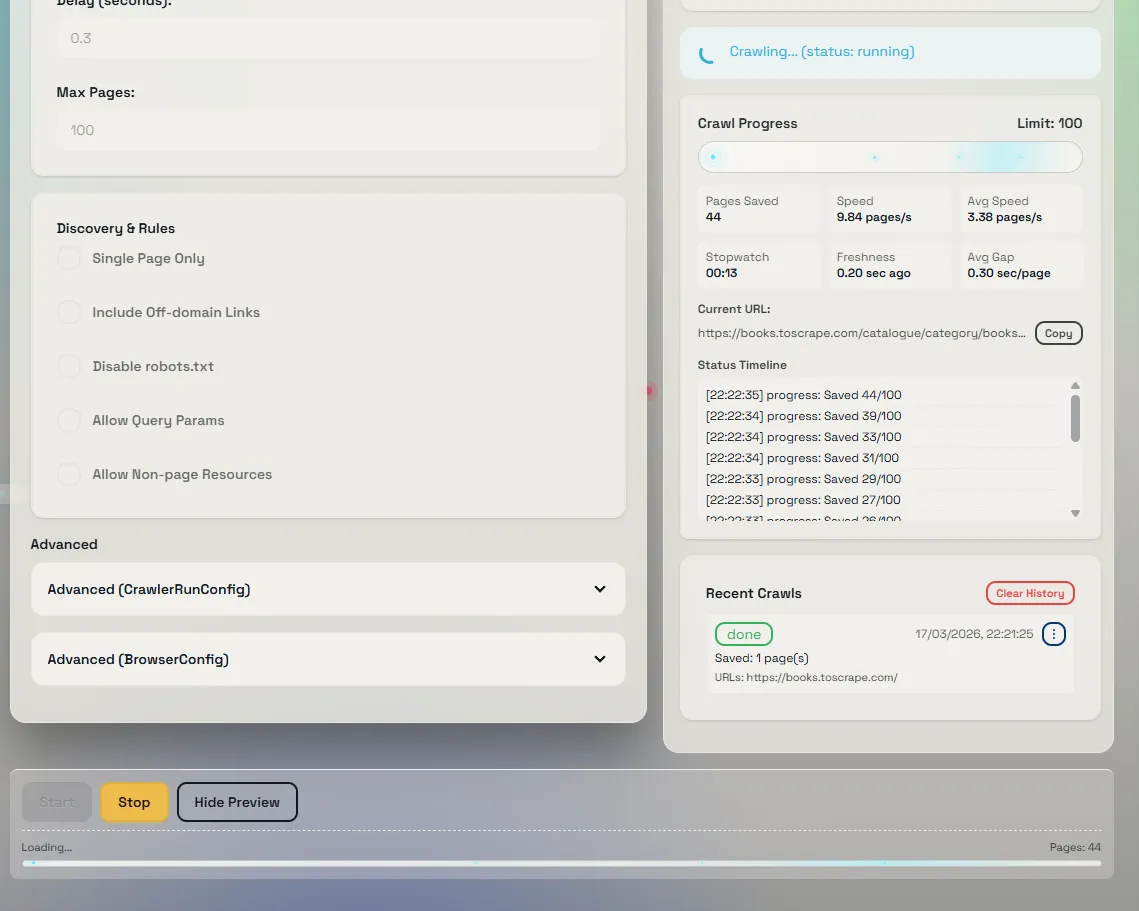Copy the current URL
Image resolution: width=1139 pixels, height=911 pixels.
1058,333
